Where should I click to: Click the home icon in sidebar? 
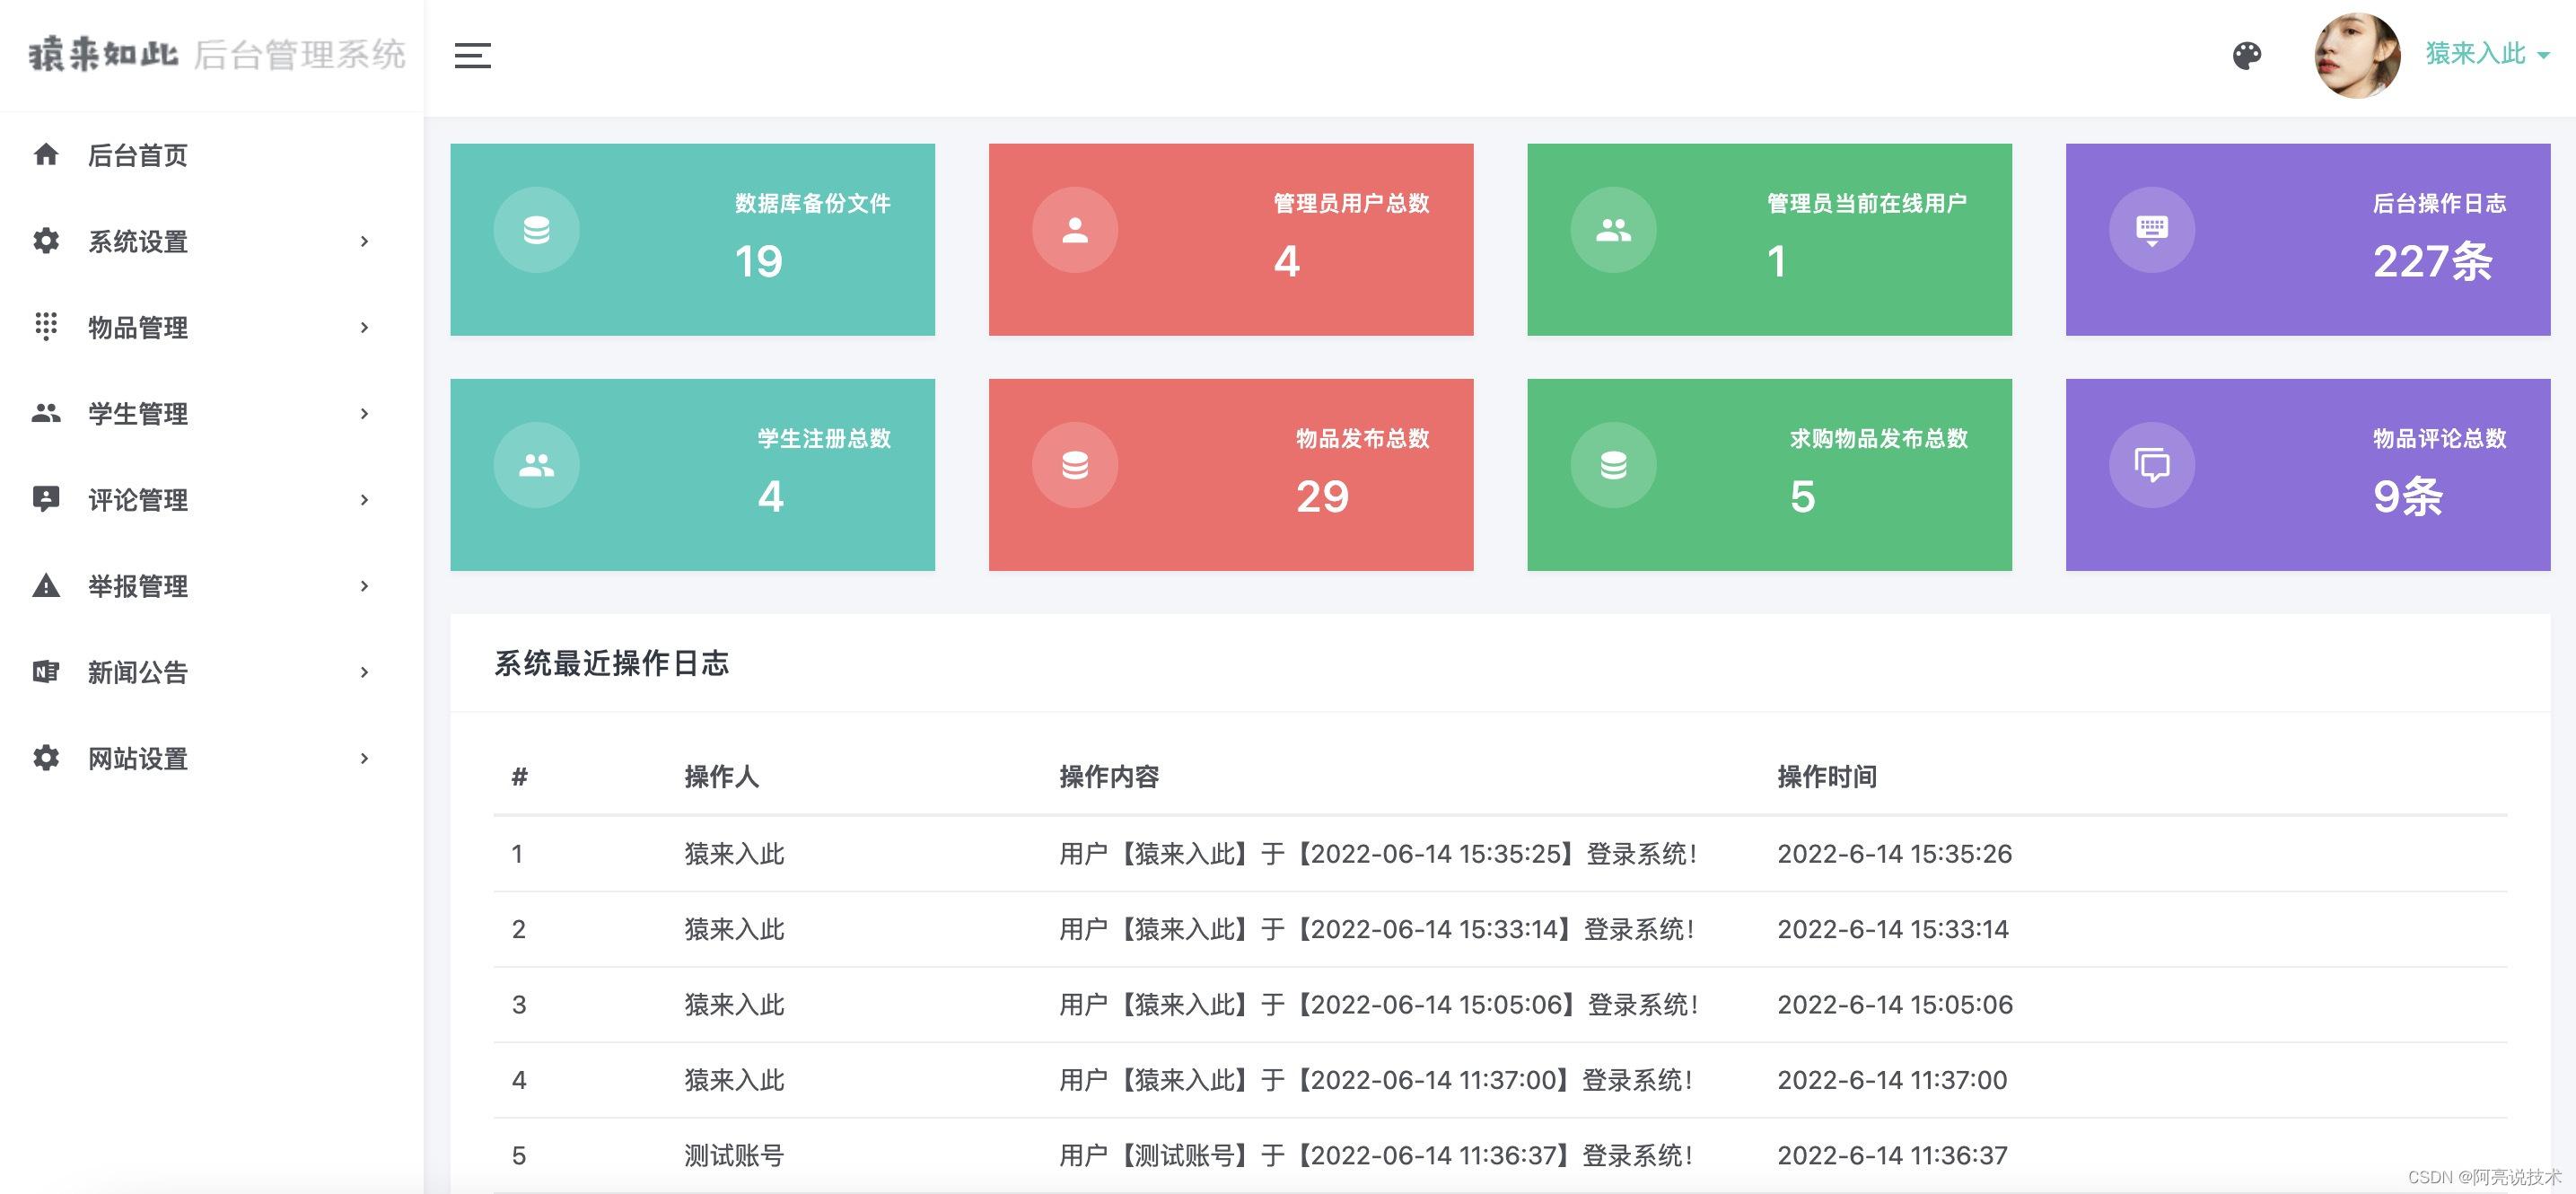click(46, 154)
